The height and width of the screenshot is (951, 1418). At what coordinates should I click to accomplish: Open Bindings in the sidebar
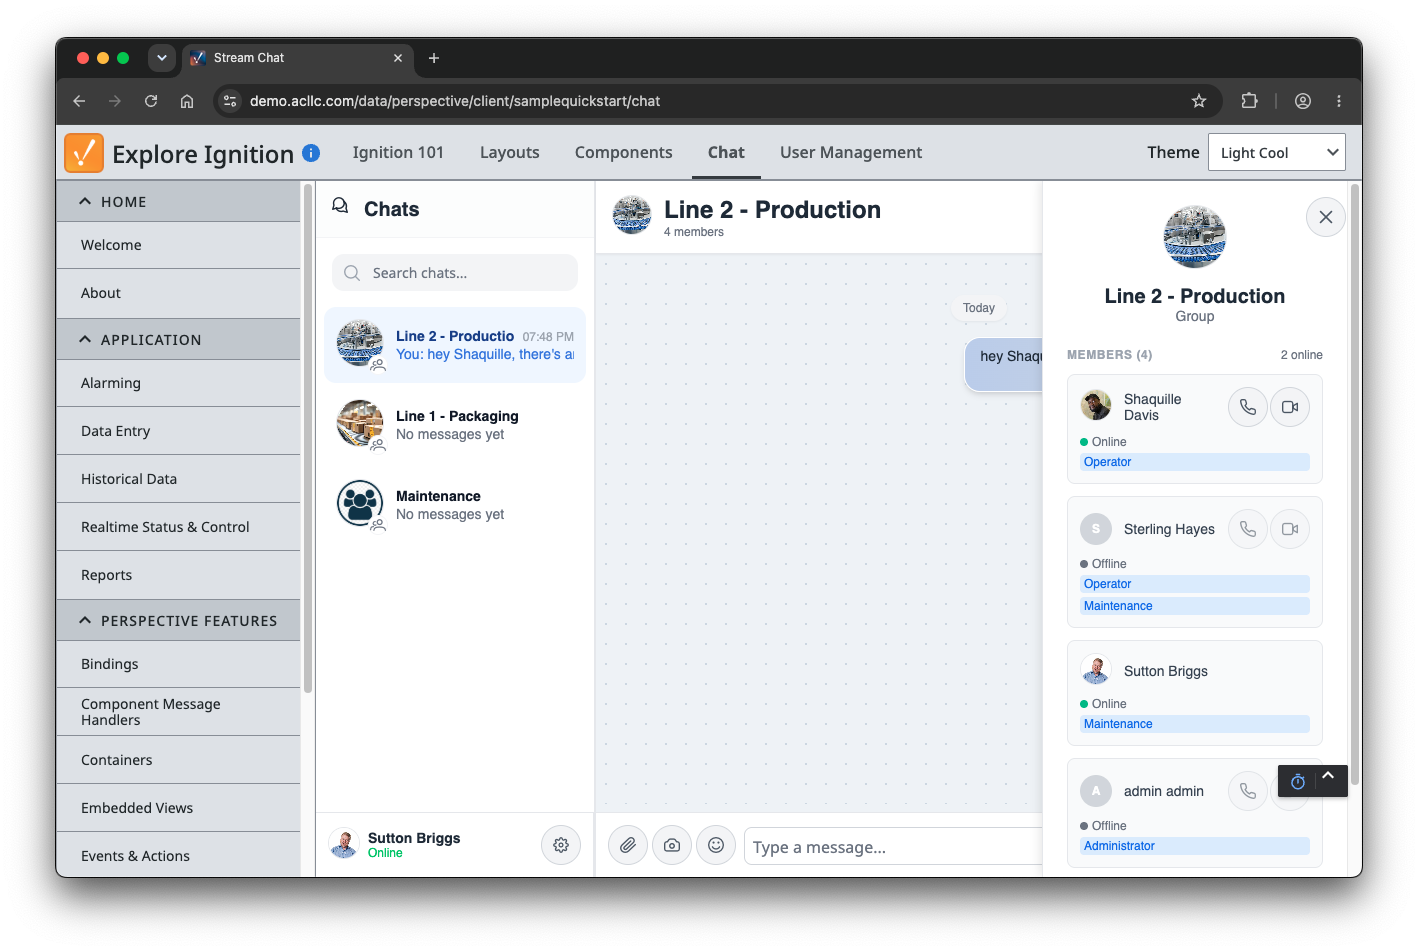point(178,664)
